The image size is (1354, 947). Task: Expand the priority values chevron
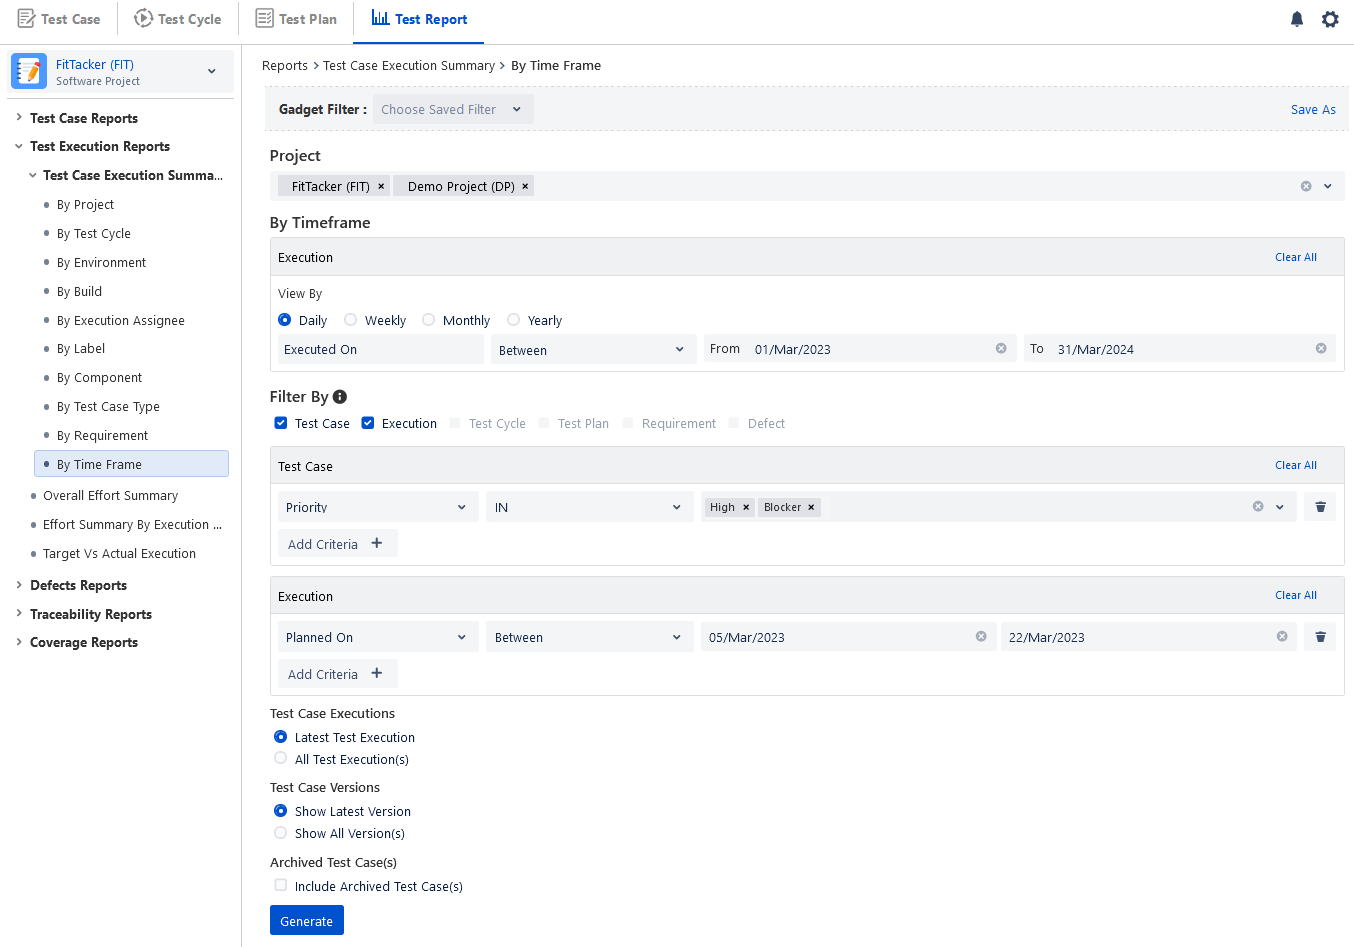pyautogui.click(x=1280, y=507)
